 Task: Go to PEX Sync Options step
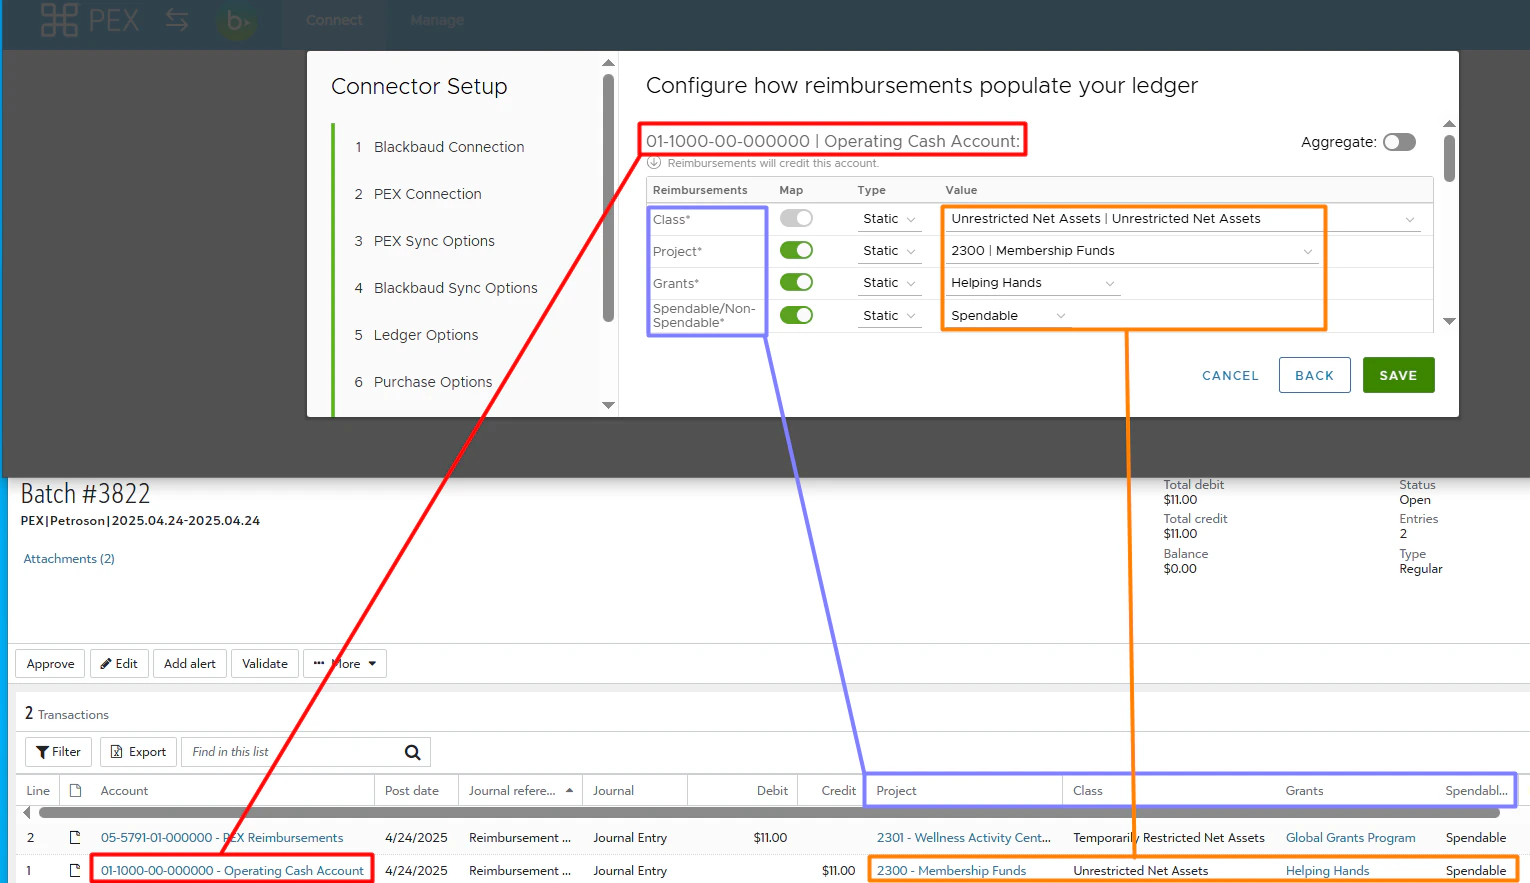pos(434,241)
